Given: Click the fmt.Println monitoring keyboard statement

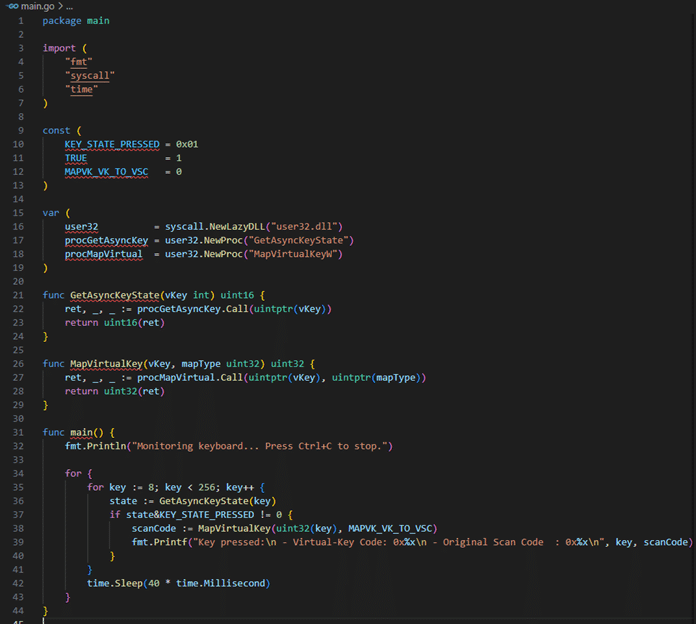Looking at the screenshot, I should click(x=230, y=445).
